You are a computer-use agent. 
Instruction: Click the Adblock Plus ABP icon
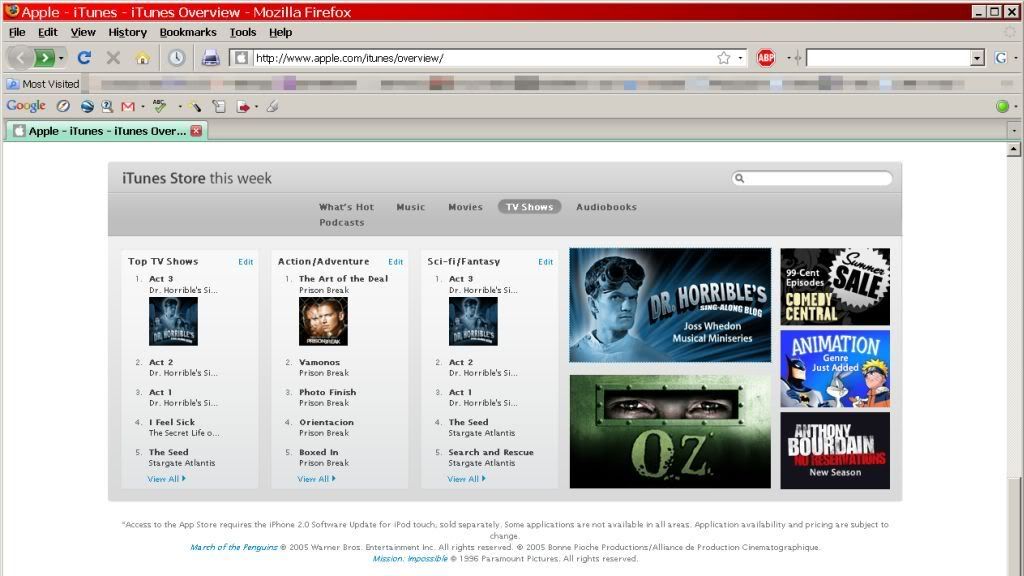pos(766,58)
